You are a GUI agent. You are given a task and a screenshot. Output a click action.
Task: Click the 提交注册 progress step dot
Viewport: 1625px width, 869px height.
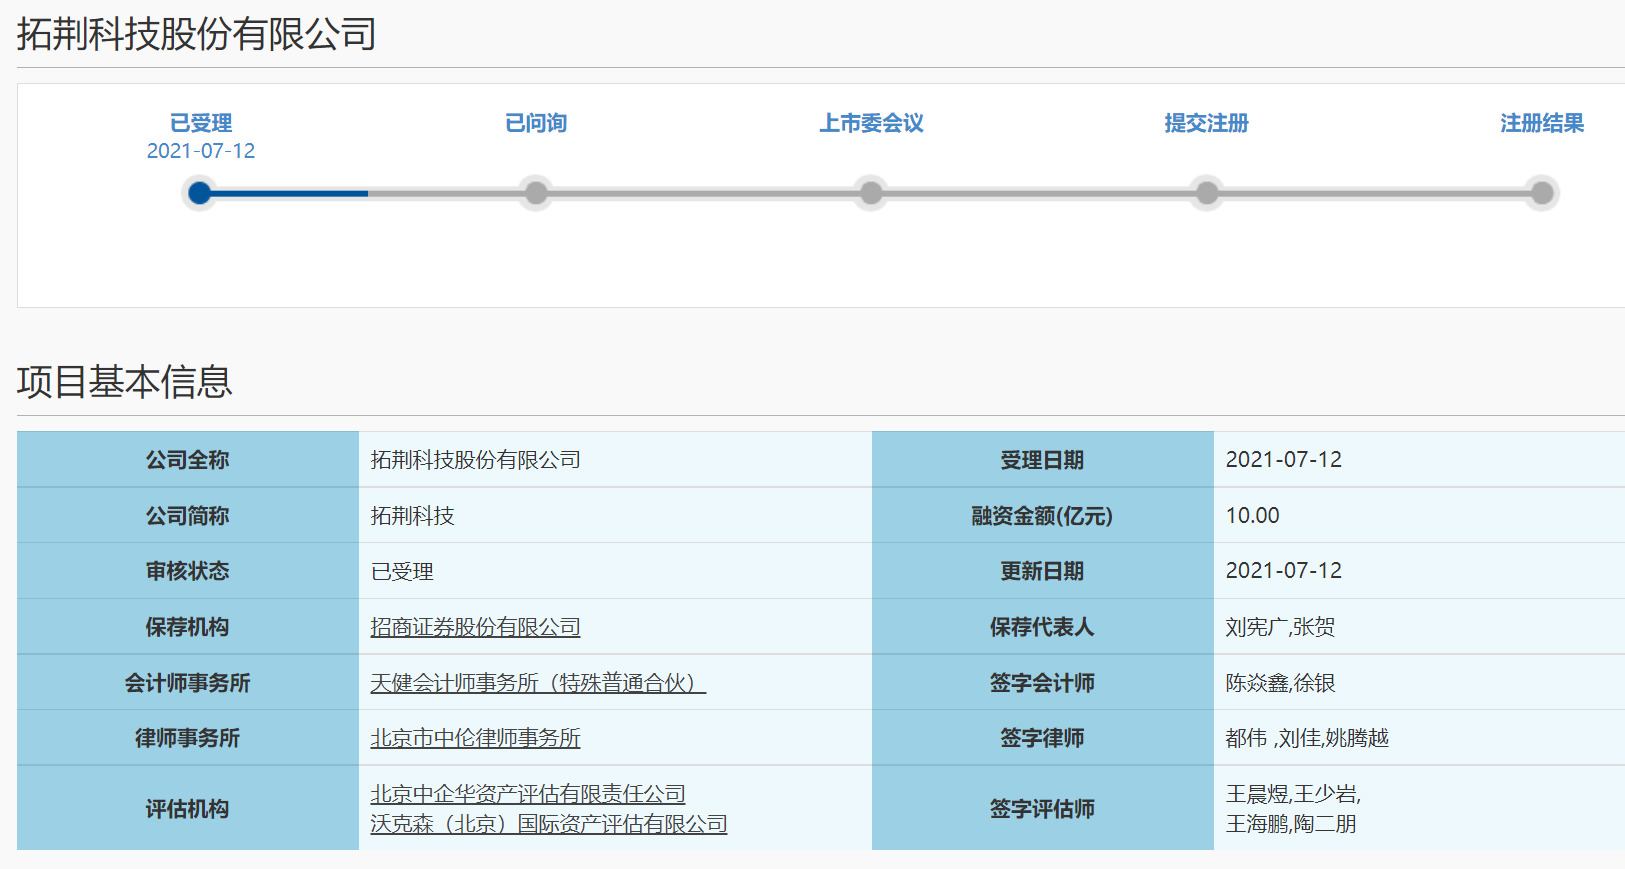tap(1208, 193)
